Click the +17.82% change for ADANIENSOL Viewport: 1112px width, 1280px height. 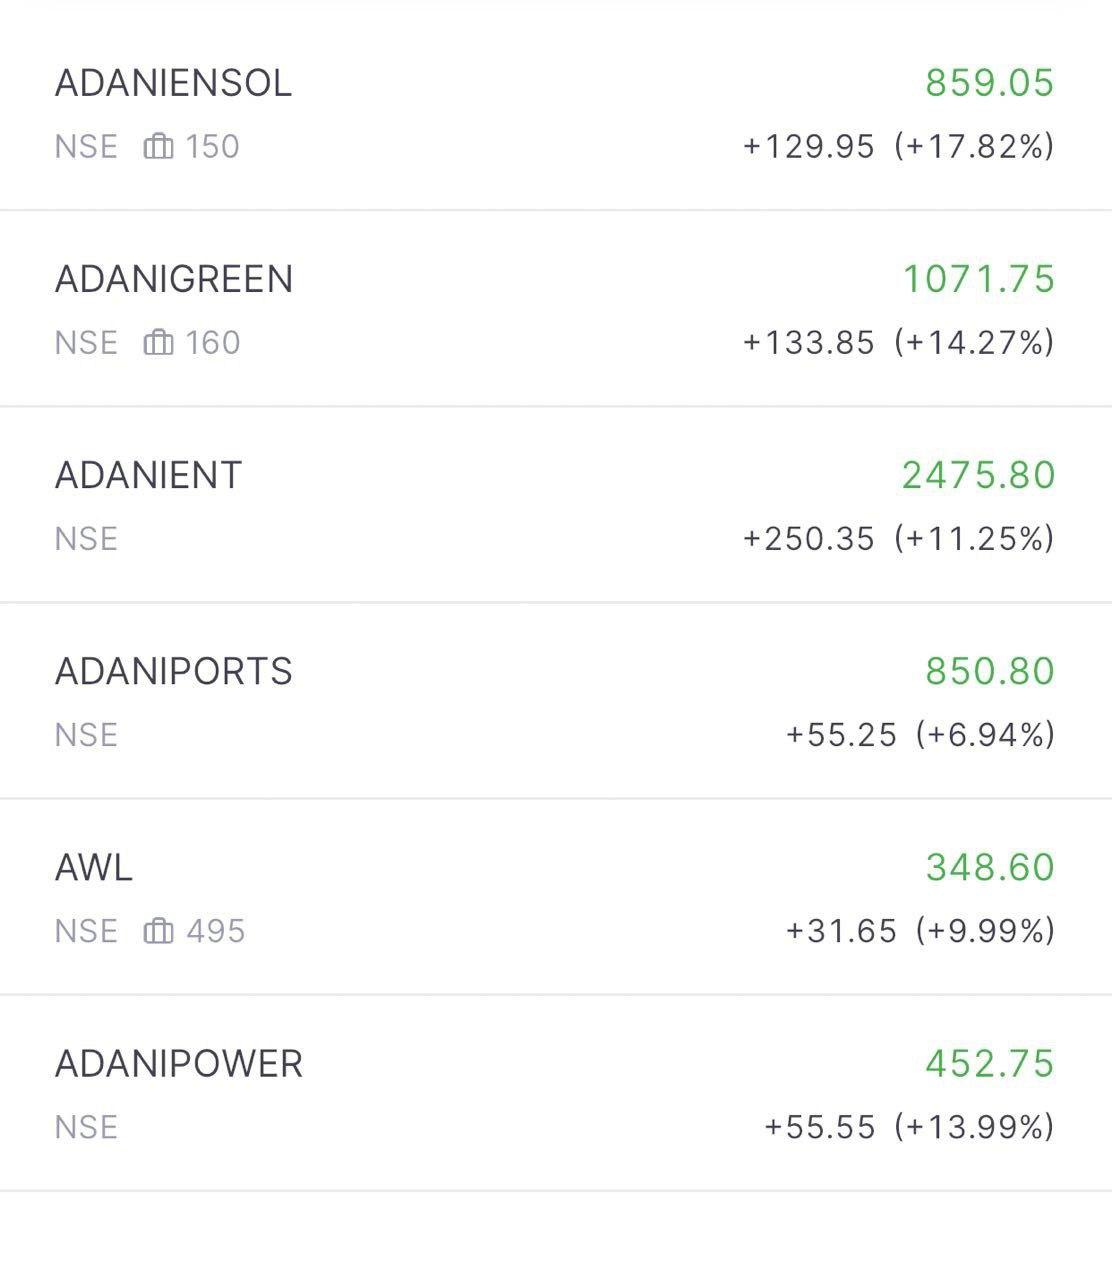[x=974, y=147]
